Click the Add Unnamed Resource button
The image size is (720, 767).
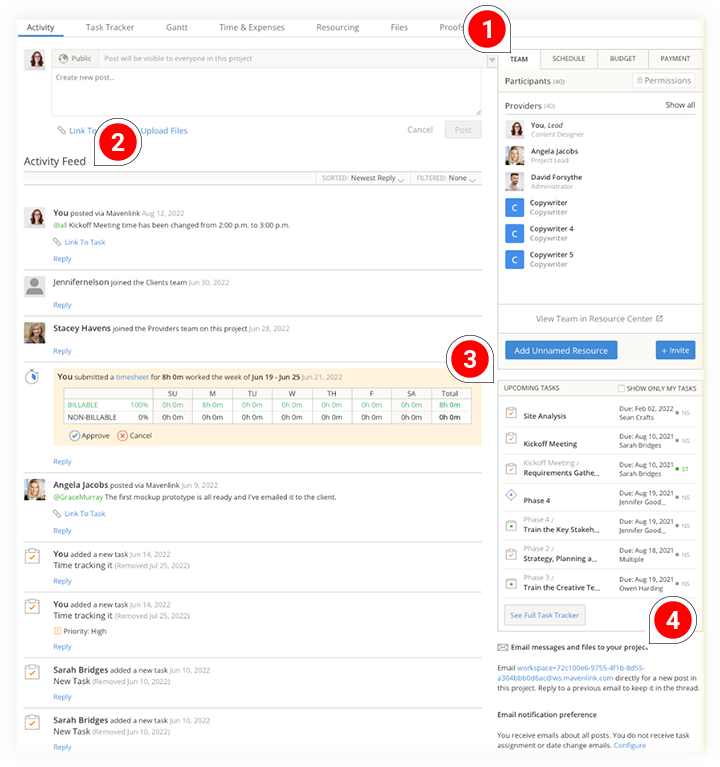point(559,350)
